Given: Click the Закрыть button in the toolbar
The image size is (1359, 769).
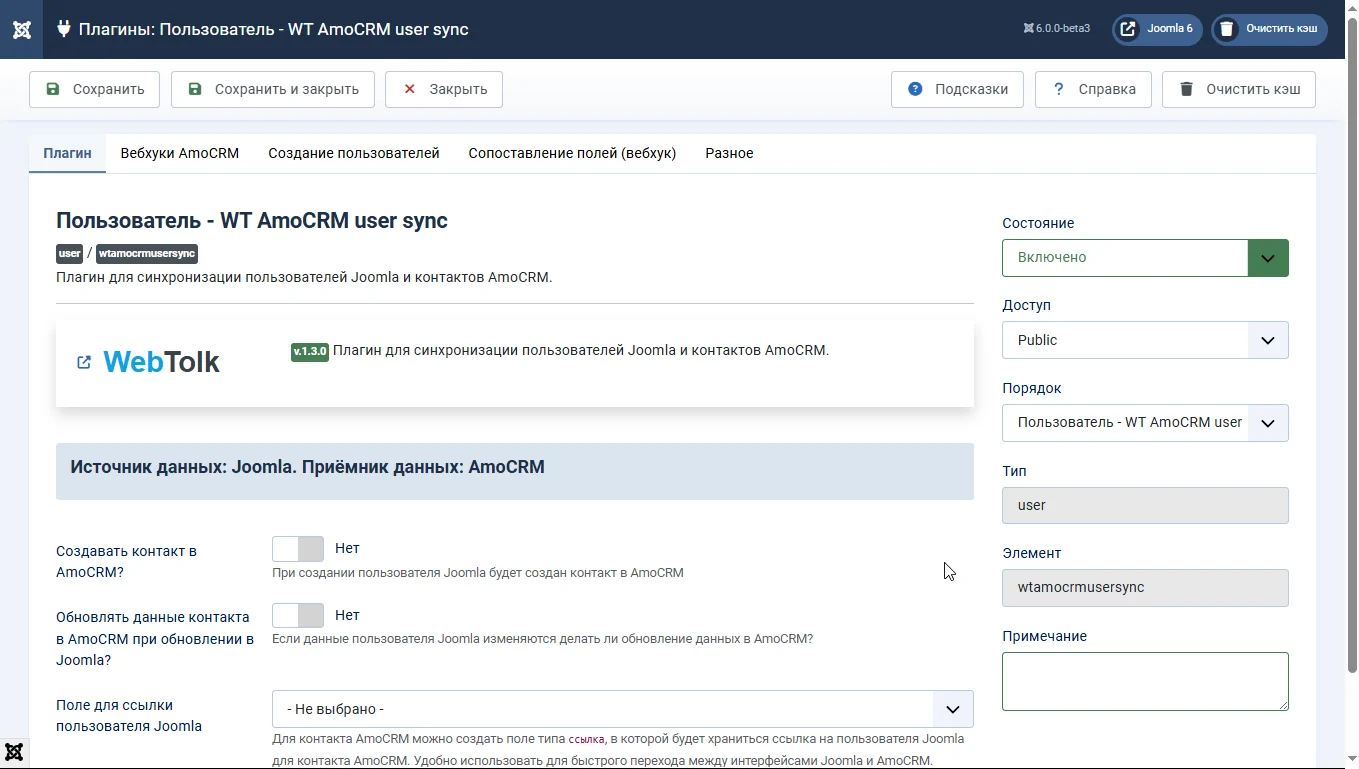Looking at the screenshot, I should (x=443, y=89).
